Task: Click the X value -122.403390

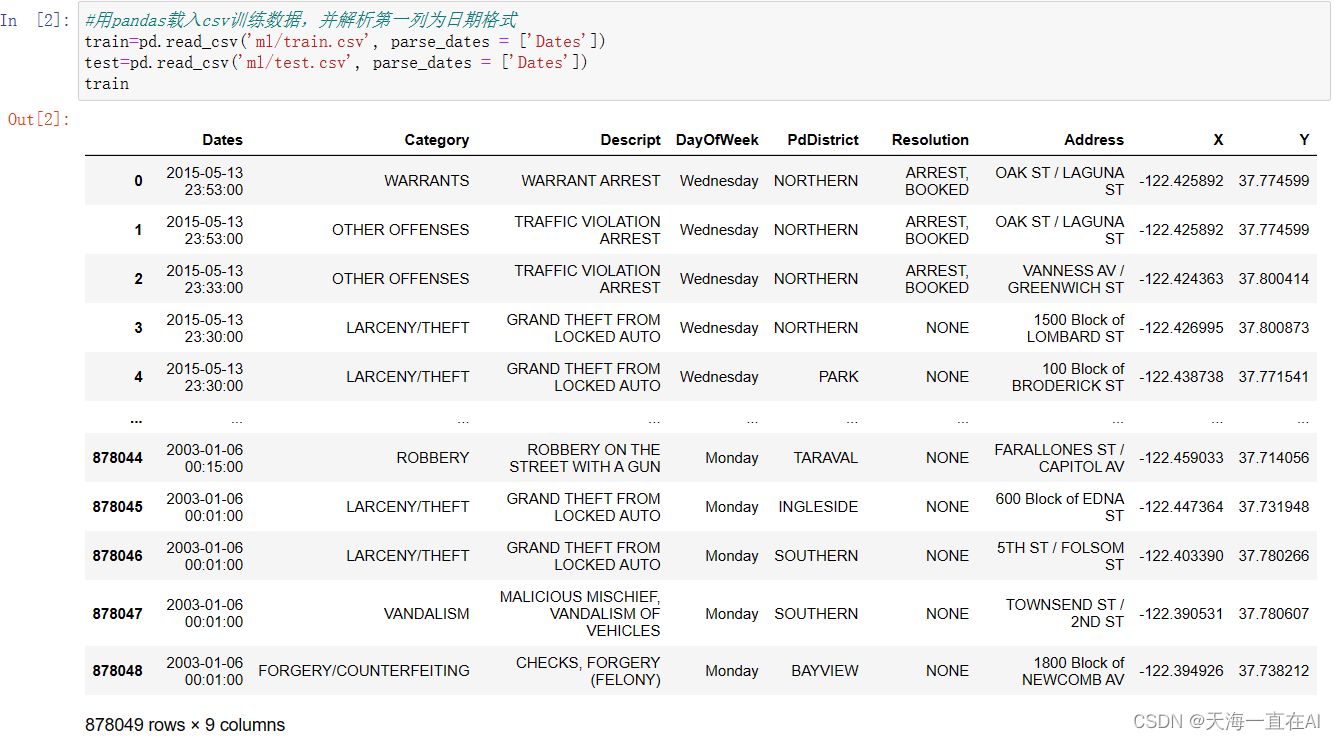Action: [x=1181, y=556]
